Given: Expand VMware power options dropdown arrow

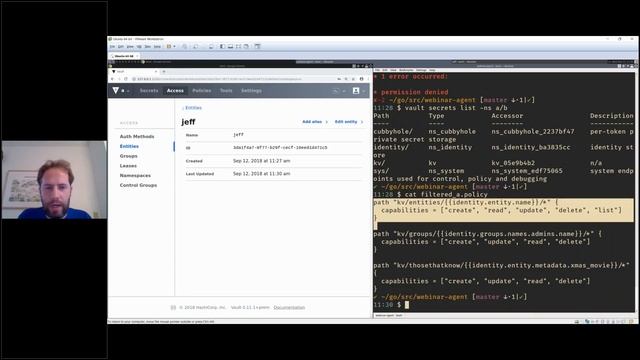Looking at the screenshot, I should coord(174,47).
